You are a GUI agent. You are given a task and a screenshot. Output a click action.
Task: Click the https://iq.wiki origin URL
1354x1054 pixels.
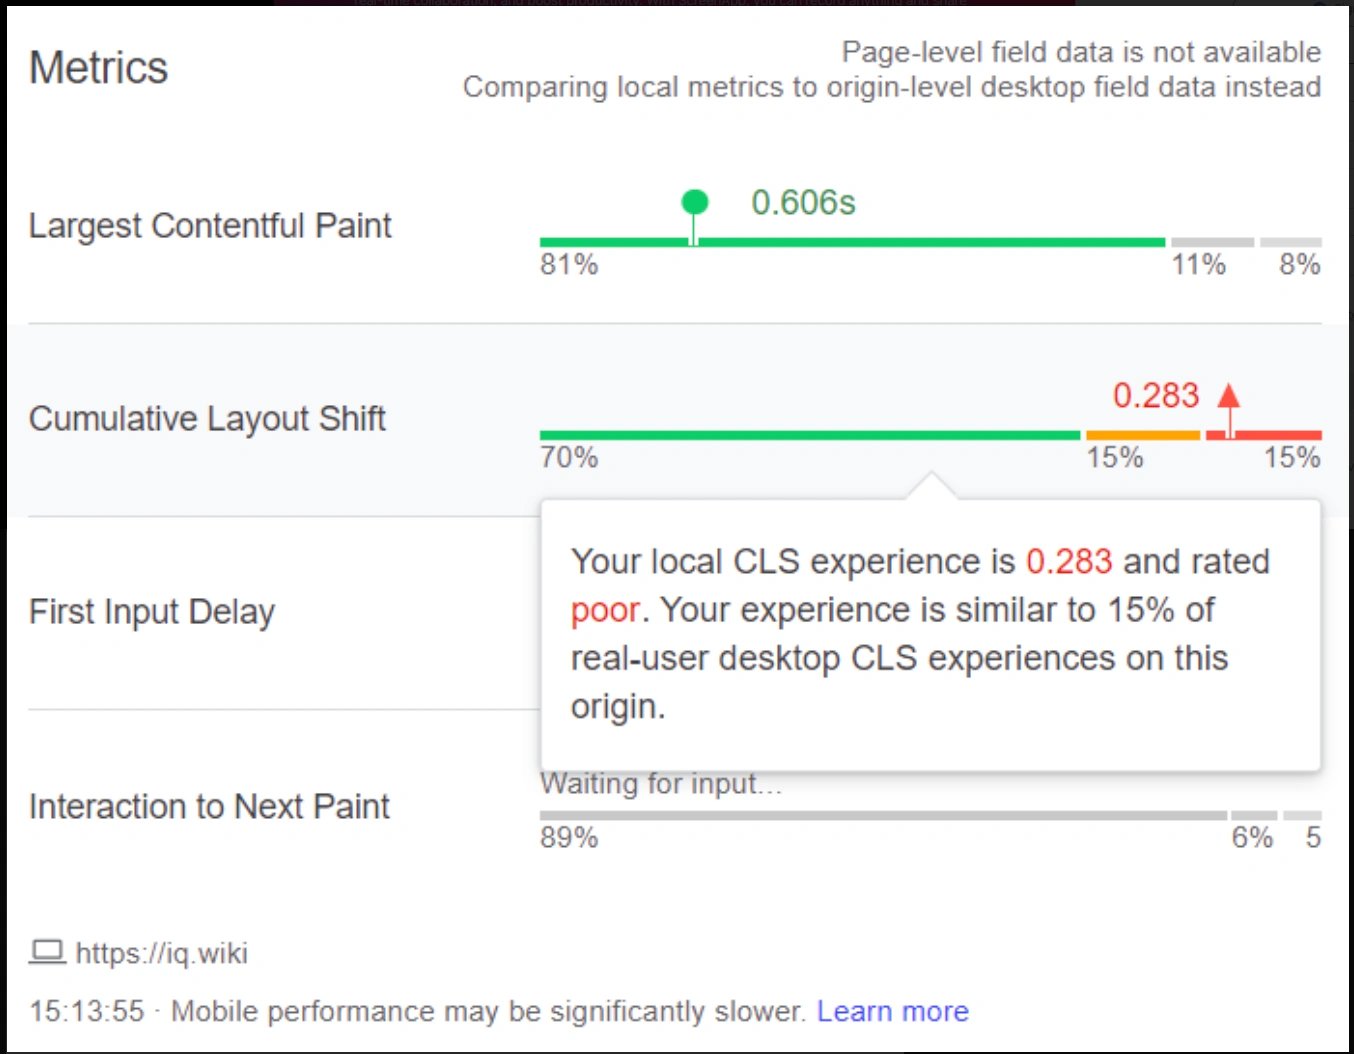[x=161, y=953]
